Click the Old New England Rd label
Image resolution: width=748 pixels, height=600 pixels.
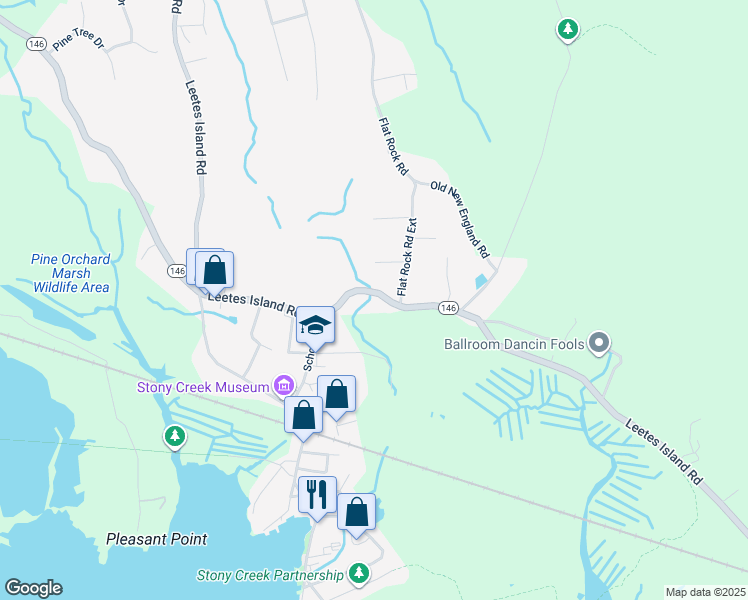[460, 219]
